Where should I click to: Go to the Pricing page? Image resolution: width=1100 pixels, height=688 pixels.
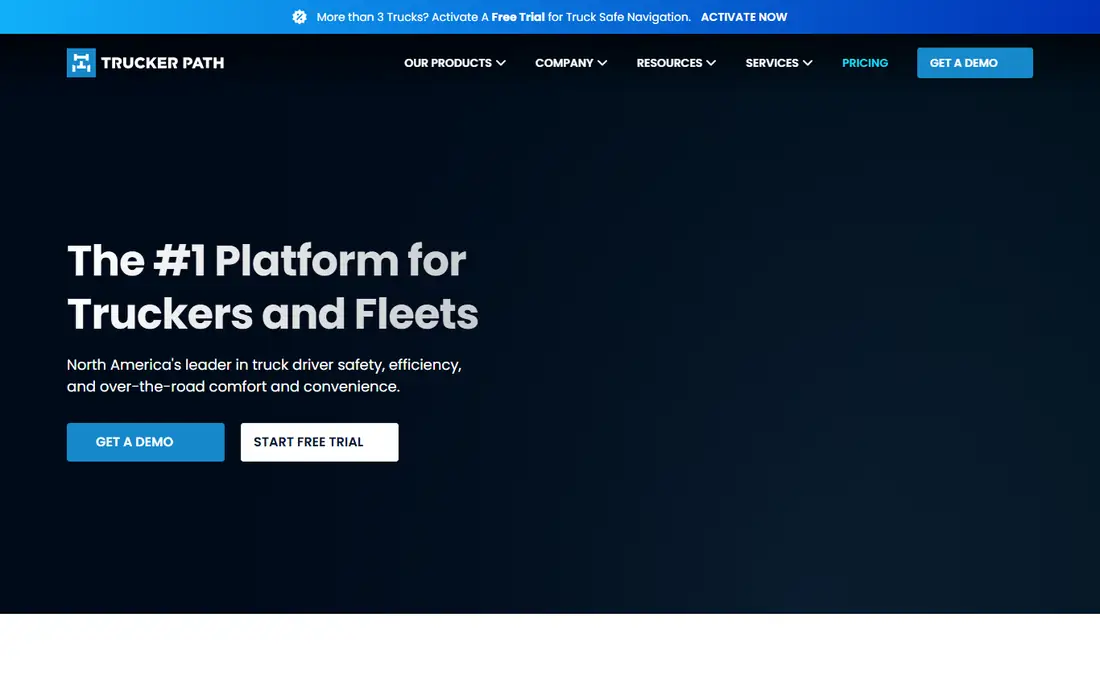(865, 62)
